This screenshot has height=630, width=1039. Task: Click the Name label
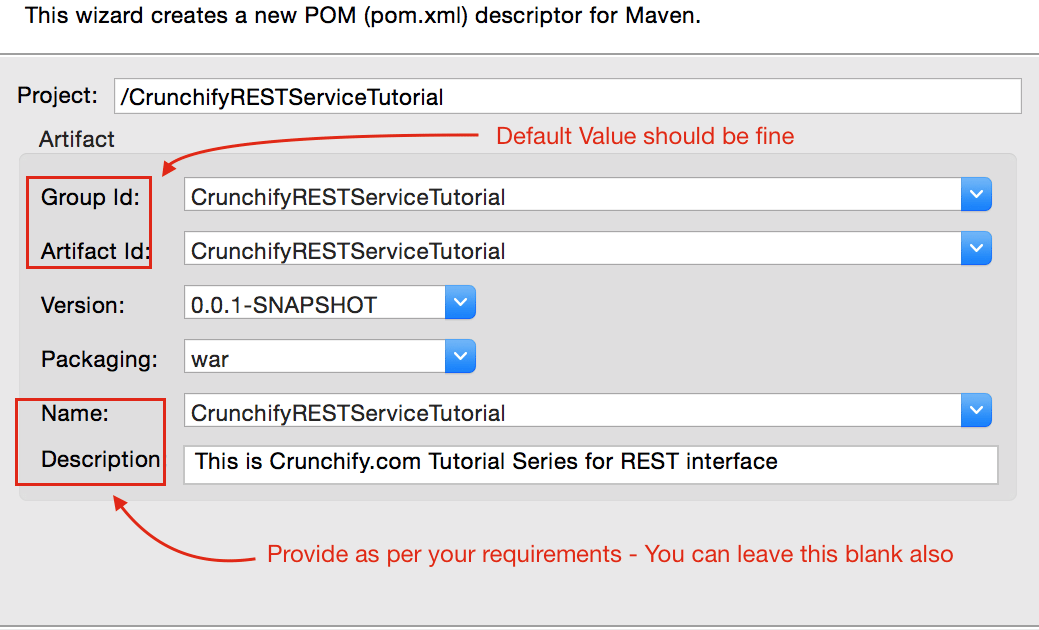75,413
